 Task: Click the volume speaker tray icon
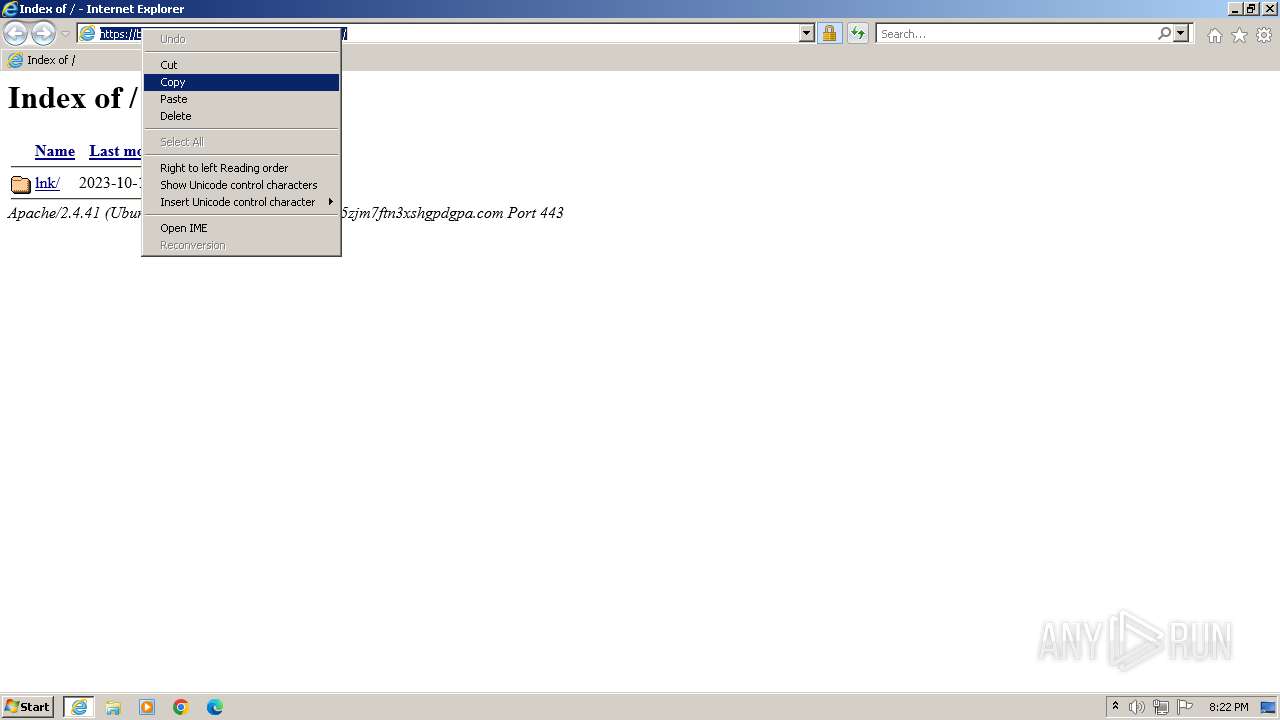point(1137,707)
